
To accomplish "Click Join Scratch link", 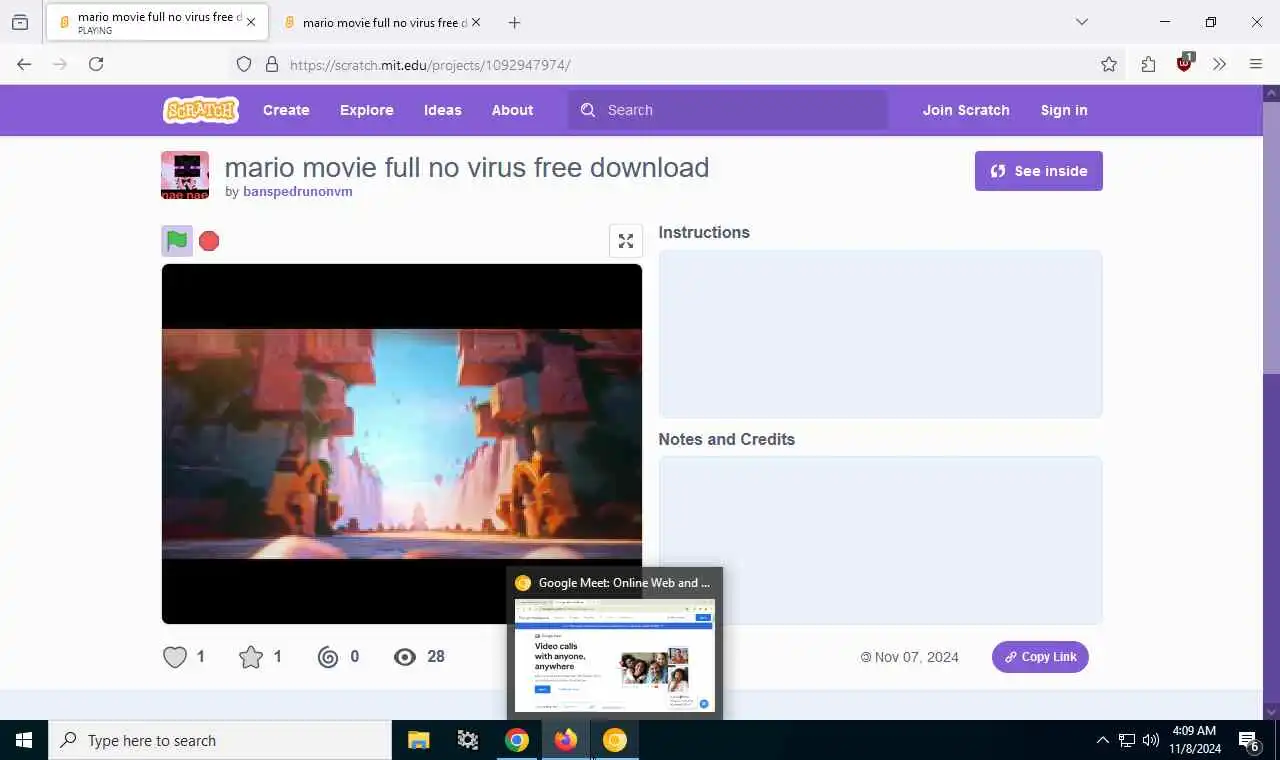I will (966, 110).
